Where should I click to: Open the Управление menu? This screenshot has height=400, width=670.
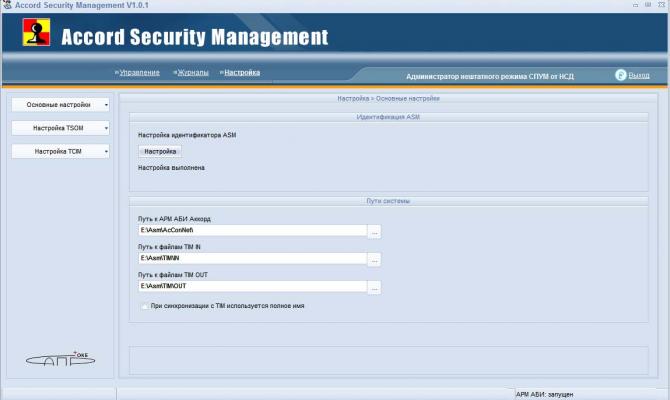139,73
